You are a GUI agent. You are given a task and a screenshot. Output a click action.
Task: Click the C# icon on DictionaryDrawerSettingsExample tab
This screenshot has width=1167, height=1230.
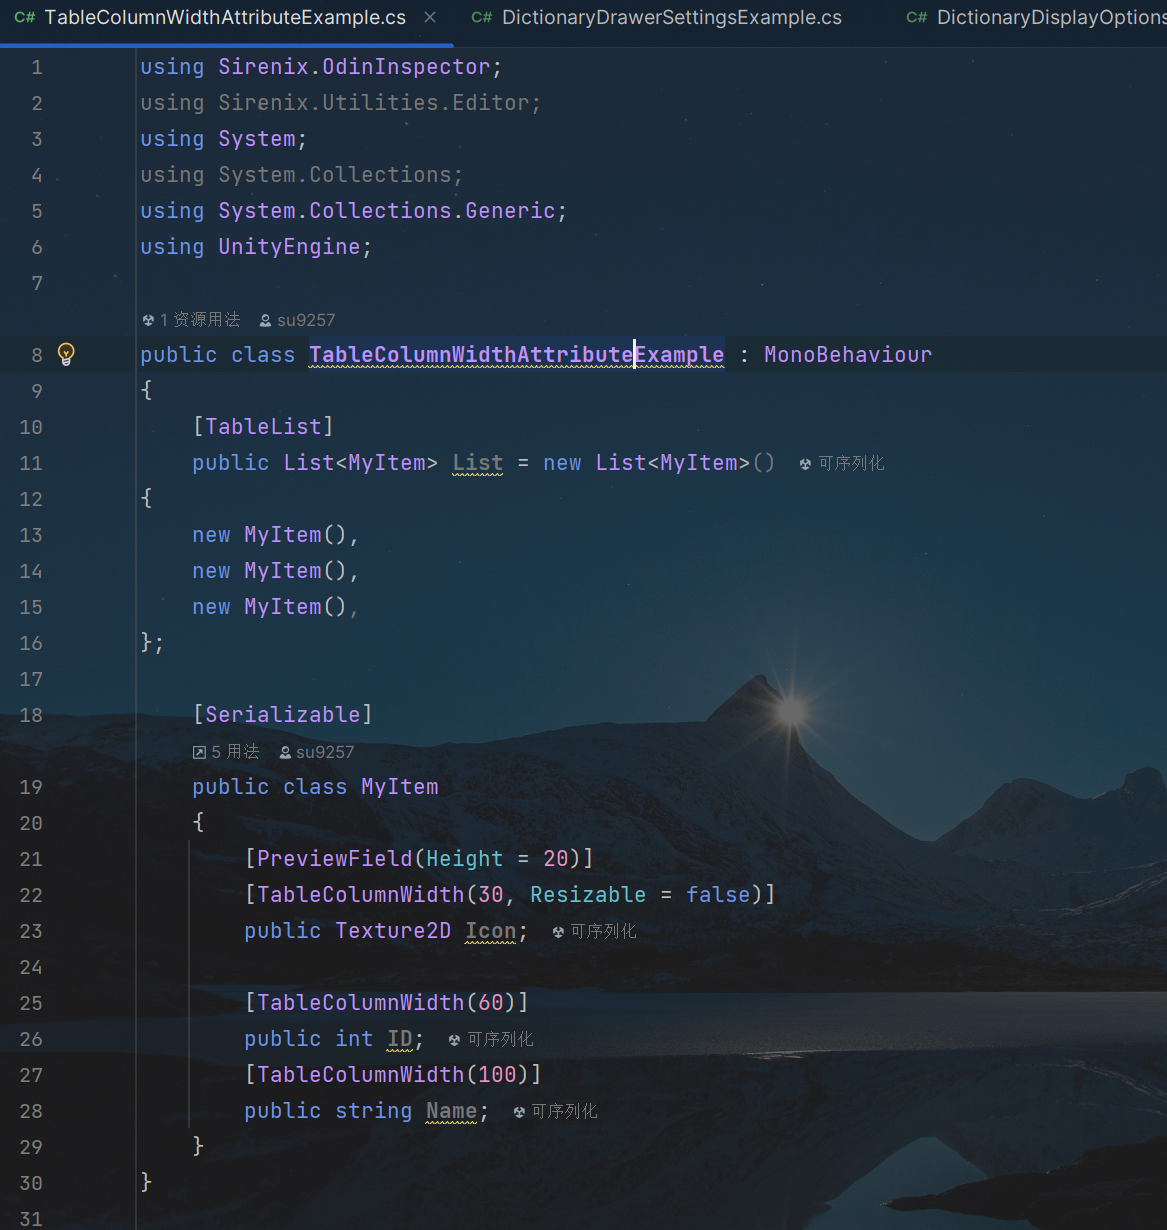(481, 18)
